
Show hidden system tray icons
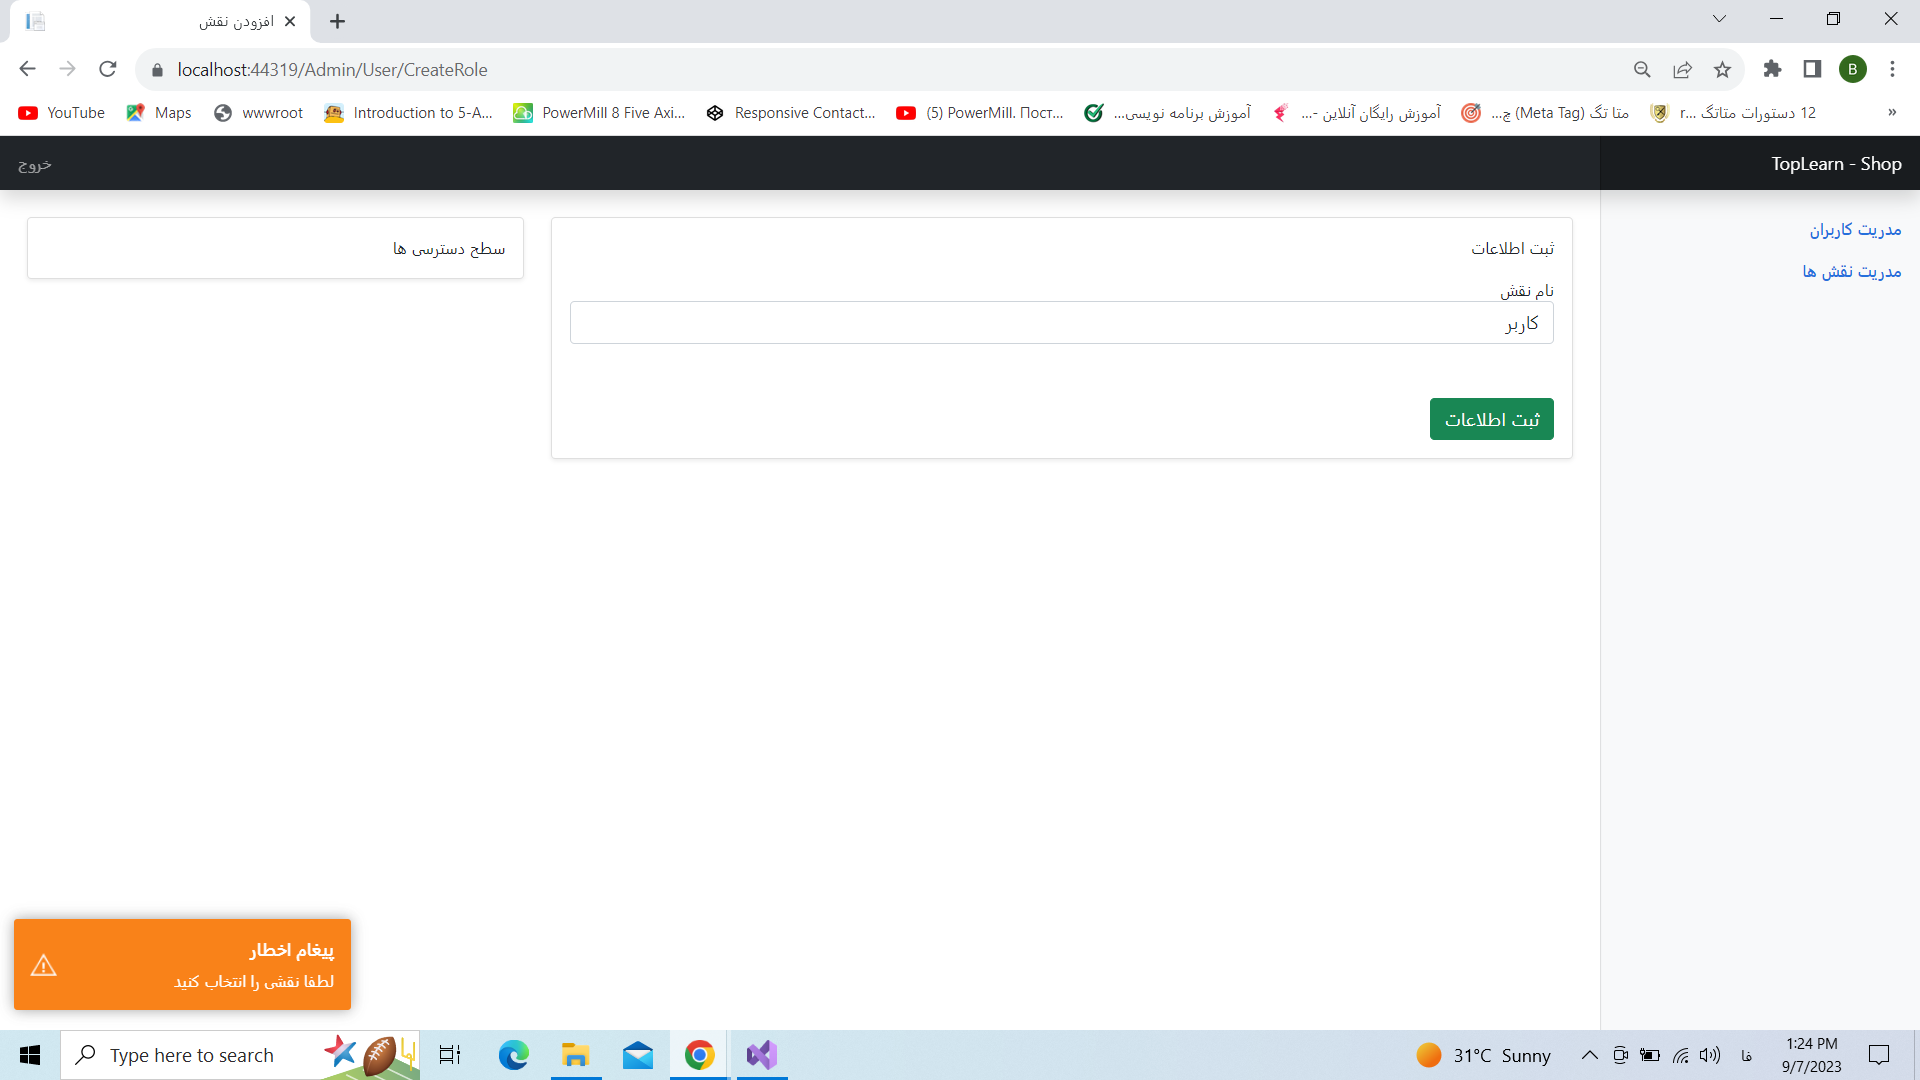pyautogui.click(x=1589, y=1055)
